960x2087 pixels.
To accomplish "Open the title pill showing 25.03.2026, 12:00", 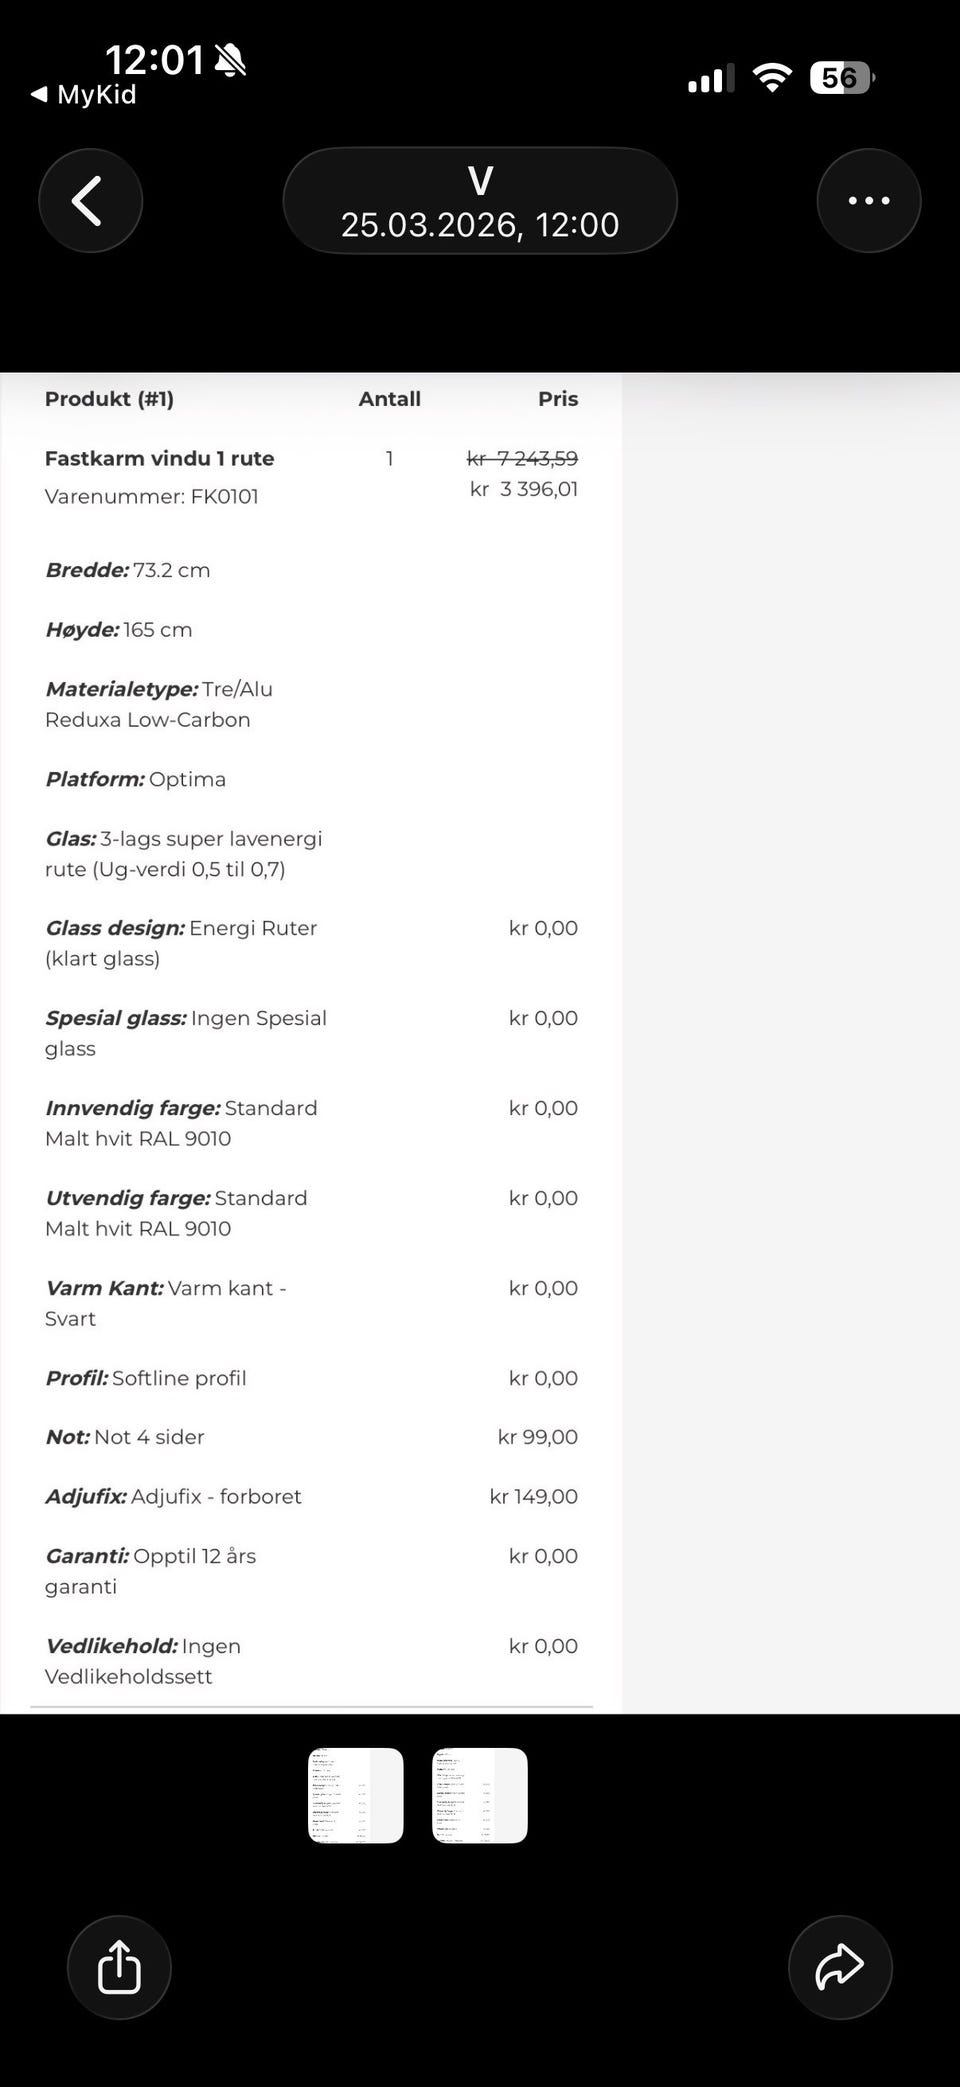I will [x=480, y=201].
